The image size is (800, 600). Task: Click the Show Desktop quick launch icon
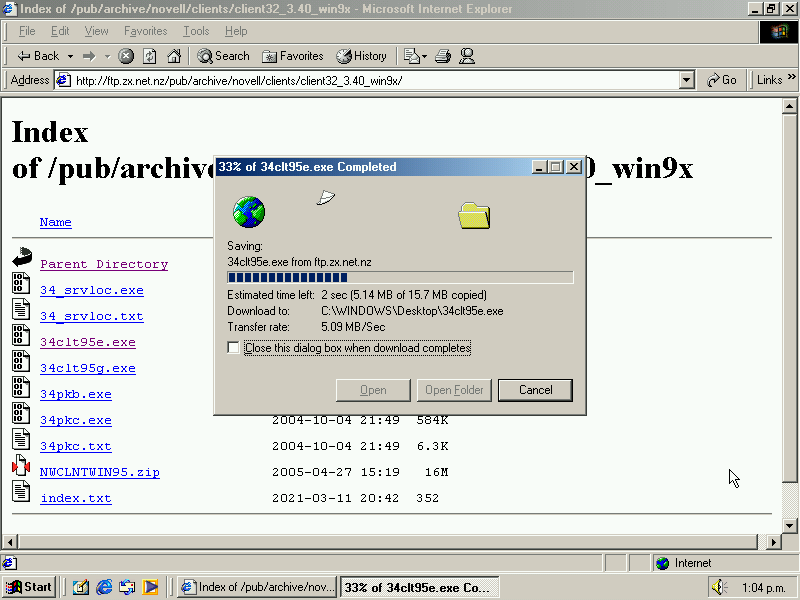80,587
